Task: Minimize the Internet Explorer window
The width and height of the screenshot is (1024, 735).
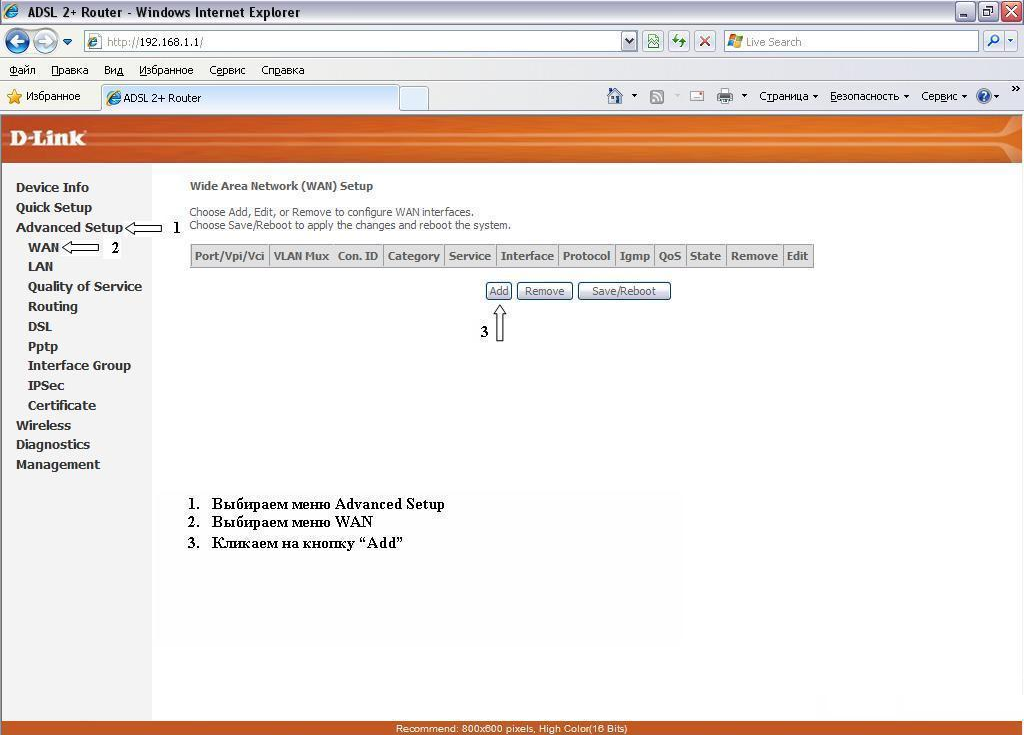Action: [x=965, y=11]
